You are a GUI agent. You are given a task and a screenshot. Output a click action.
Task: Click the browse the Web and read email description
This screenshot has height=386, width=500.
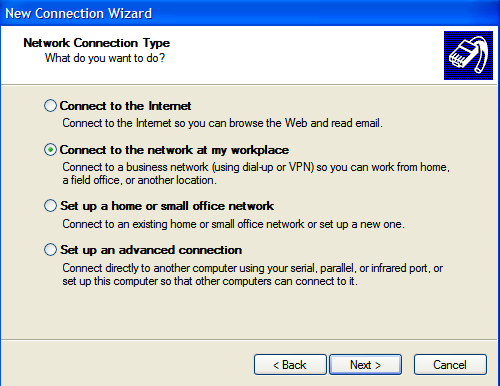point(222,123)
